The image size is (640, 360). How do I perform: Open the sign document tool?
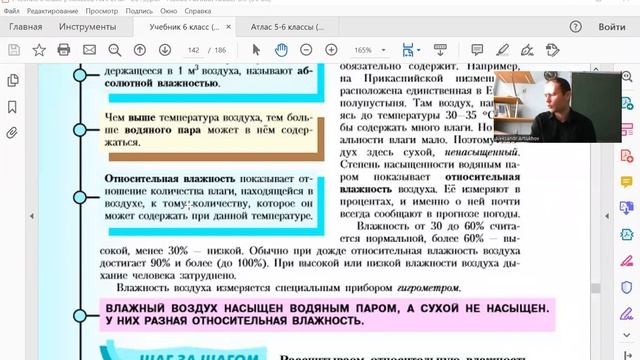527,50
